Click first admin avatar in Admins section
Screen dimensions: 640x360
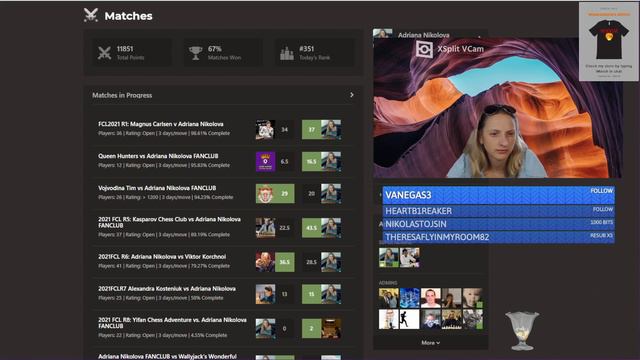[389, 298]
